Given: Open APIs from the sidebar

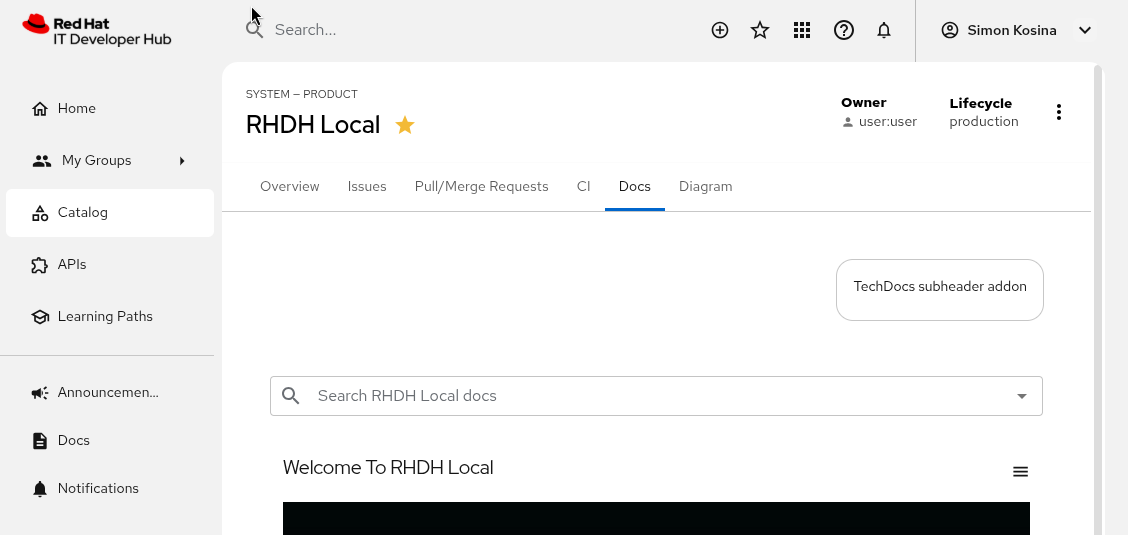Looking at the screenshot, I should click(72, 264).
